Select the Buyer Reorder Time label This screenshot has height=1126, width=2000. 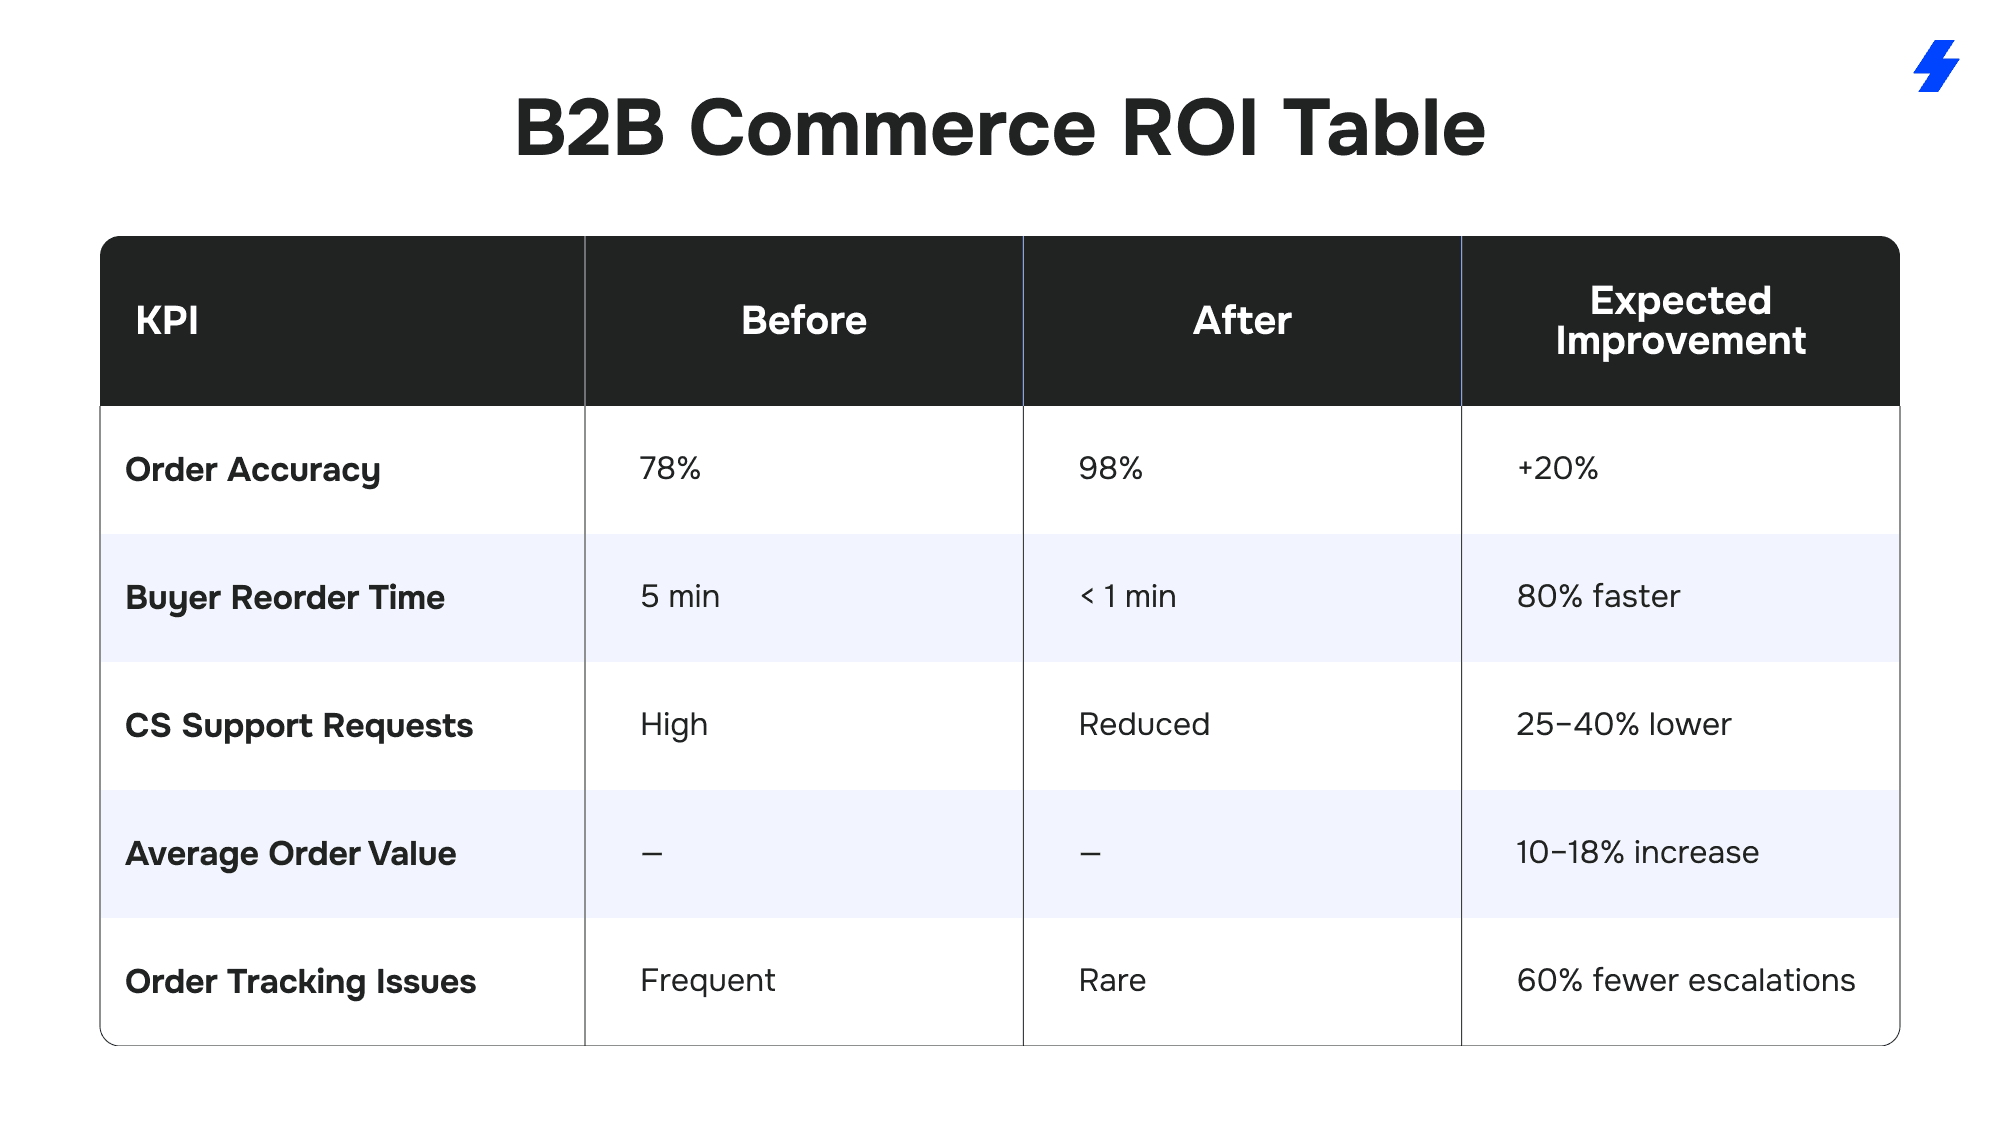[x=285, y=597]
